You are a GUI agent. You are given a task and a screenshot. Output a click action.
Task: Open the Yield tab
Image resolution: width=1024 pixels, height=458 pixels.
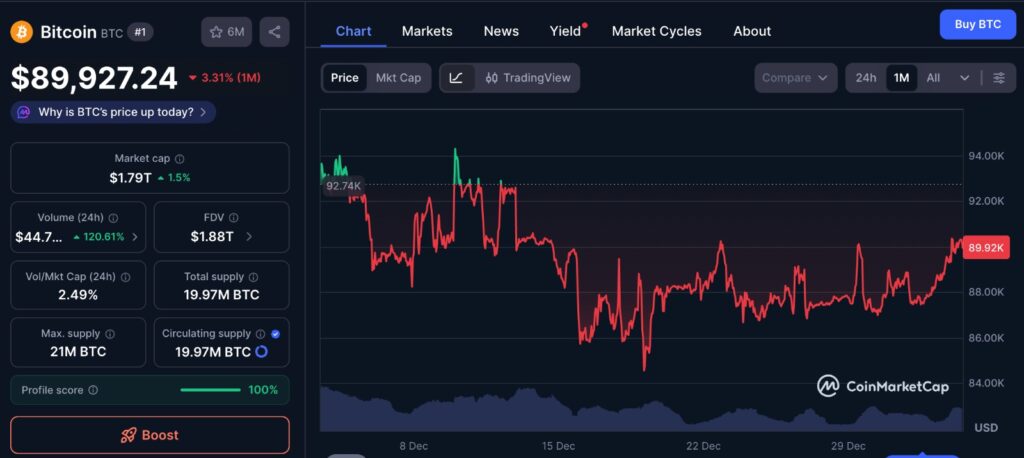pyautogui.click(x=566, y=31)
